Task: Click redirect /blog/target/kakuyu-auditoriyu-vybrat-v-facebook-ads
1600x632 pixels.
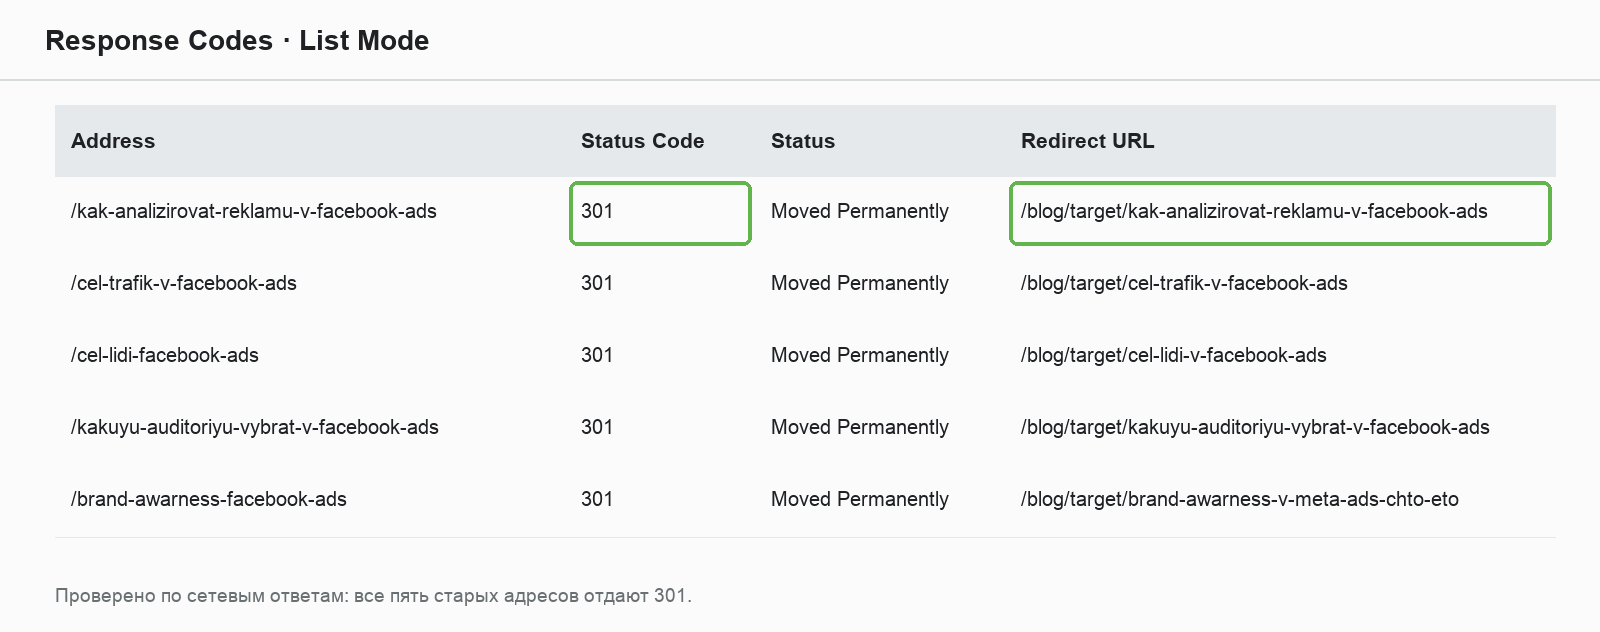Action: [x=1255, y=427]
